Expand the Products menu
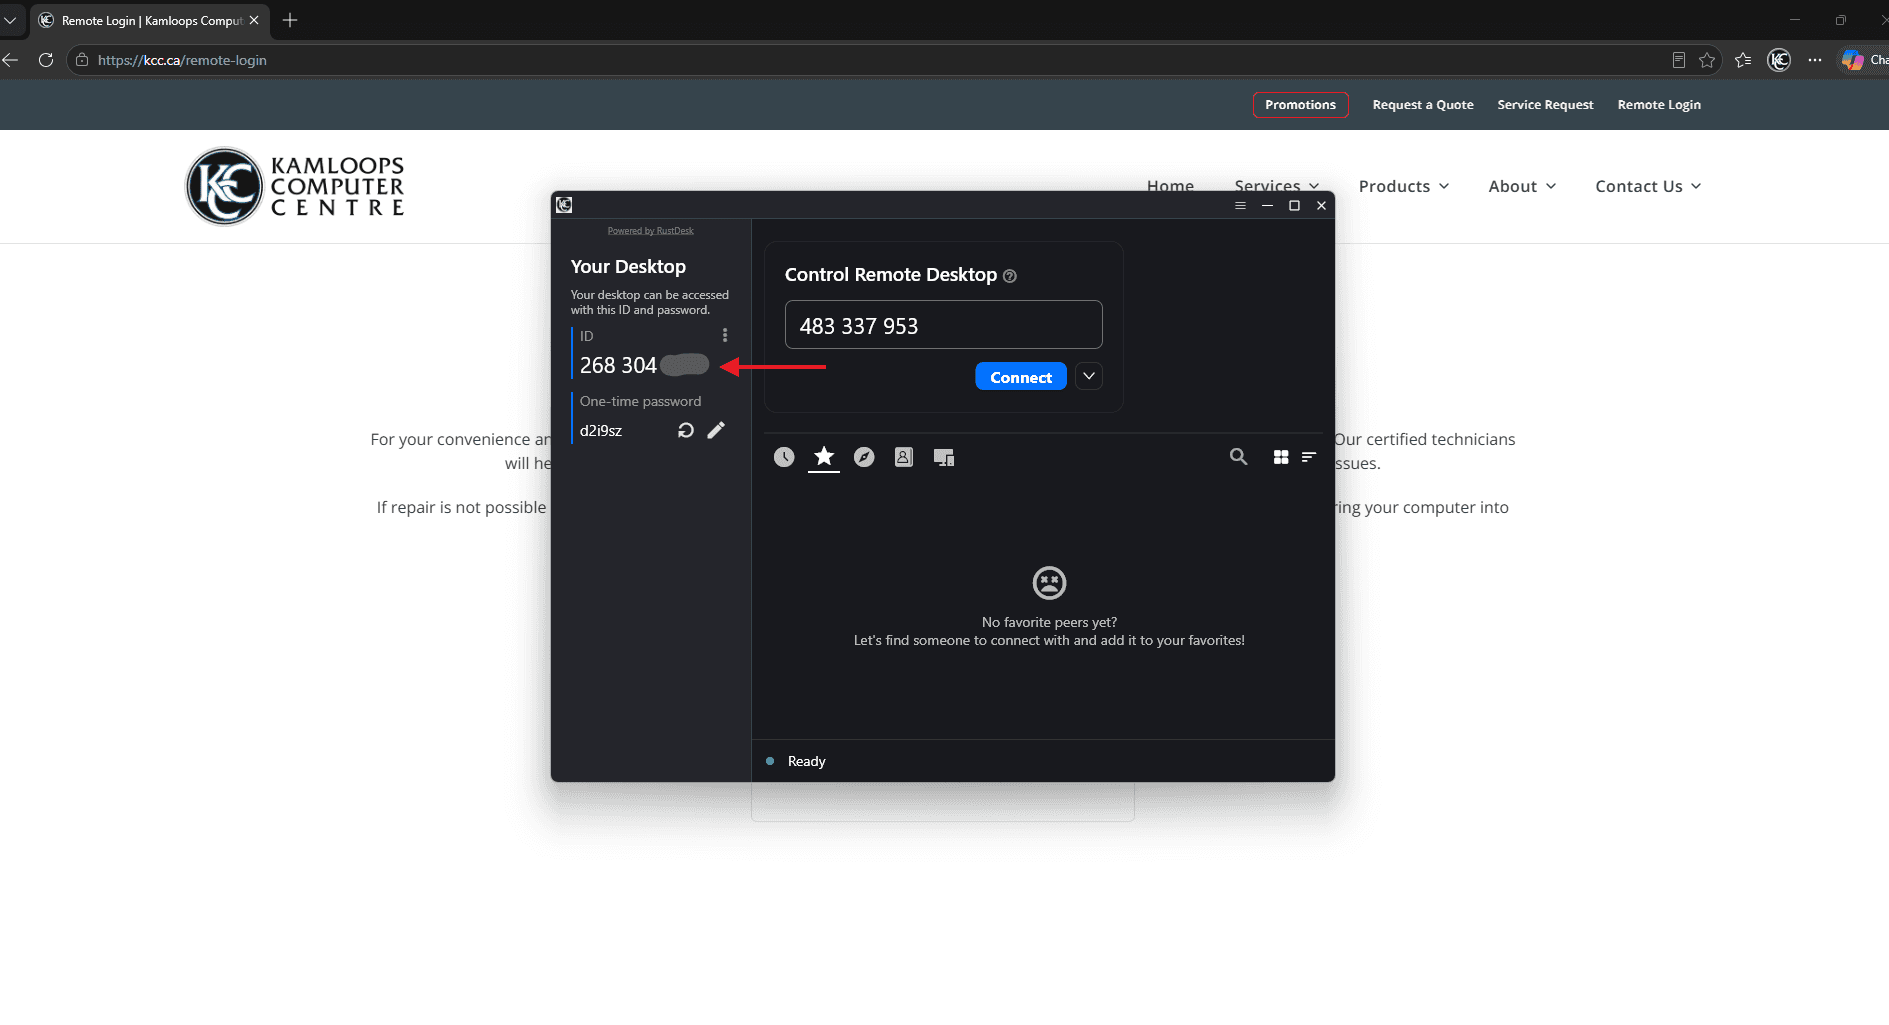The height and width of the screenshot is (1025, 1889). tap(1404, 186)
